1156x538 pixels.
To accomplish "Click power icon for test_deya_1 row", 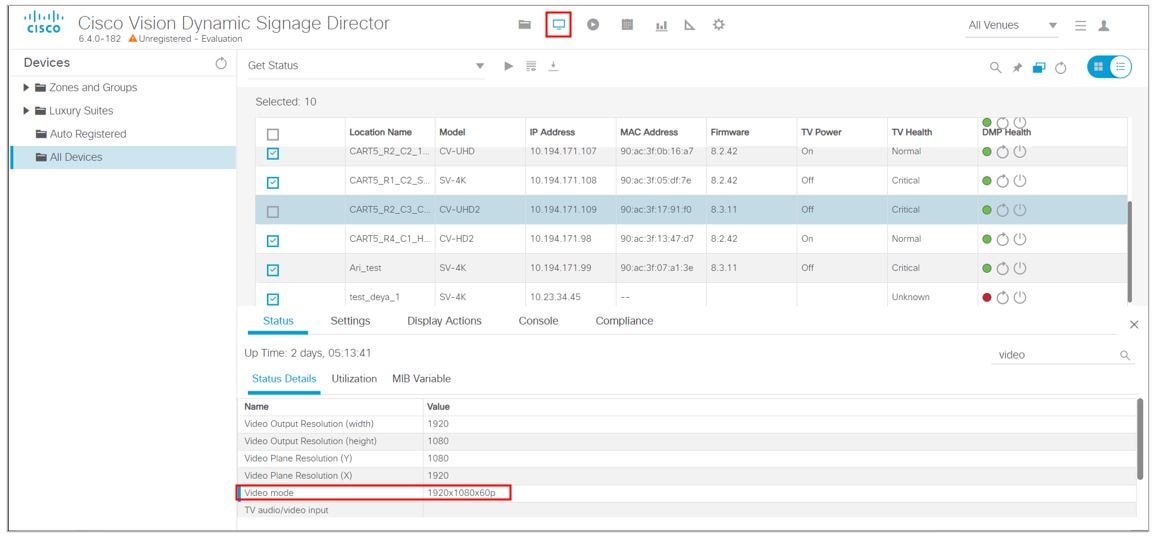I will click(1020, 298).
